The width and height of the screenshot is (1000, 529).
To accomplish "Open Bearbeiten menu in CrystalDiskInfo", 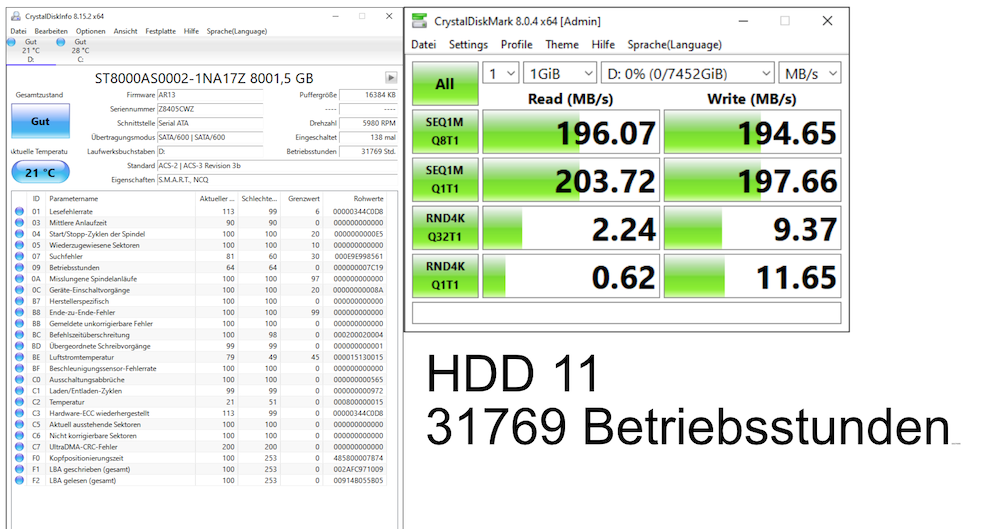I will pyautogui.click(x=51, y=31).
